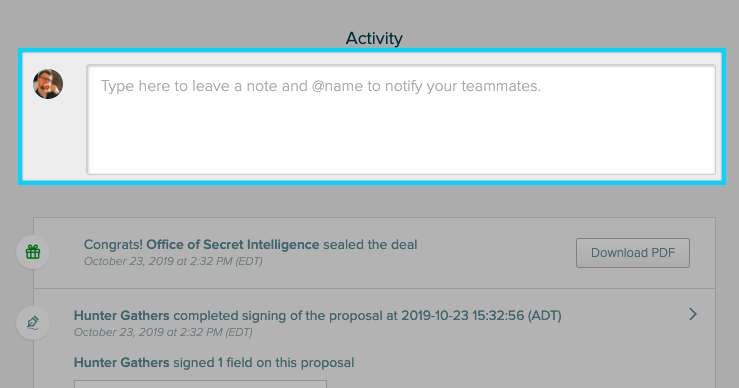Screen dimensions: 739x388
Task: Click gray composer panel area below the avatar
Action: [x=53, y=141]
